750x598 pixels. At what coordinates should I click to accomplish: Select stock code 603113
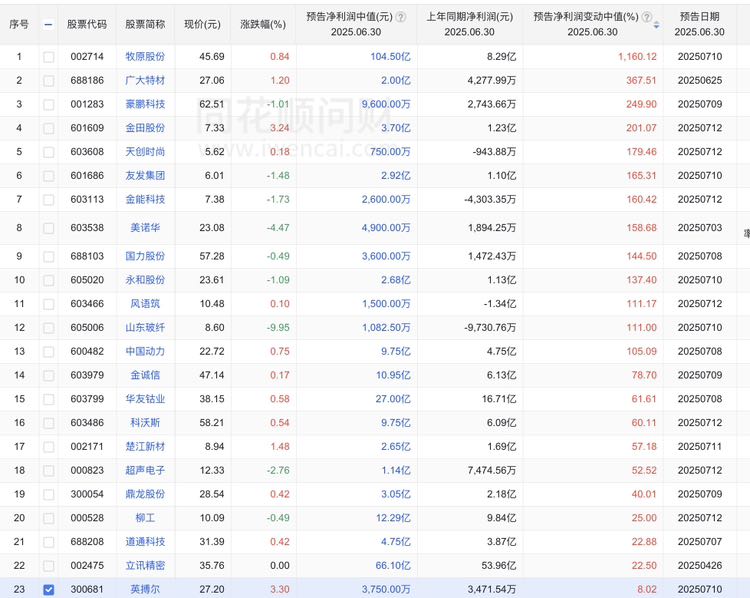tap(87, 199)
